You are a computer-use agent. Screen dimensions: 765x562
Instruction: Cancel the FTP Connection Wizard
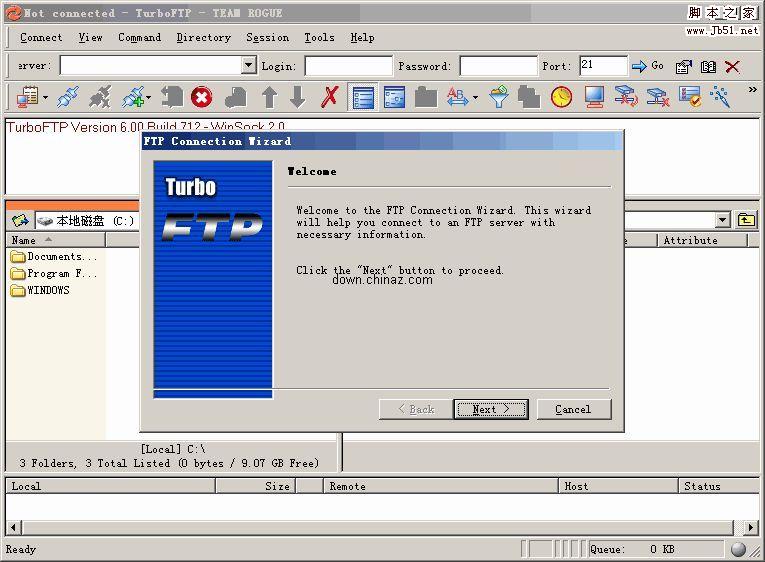pyautogui.click(x=573, y=409)
